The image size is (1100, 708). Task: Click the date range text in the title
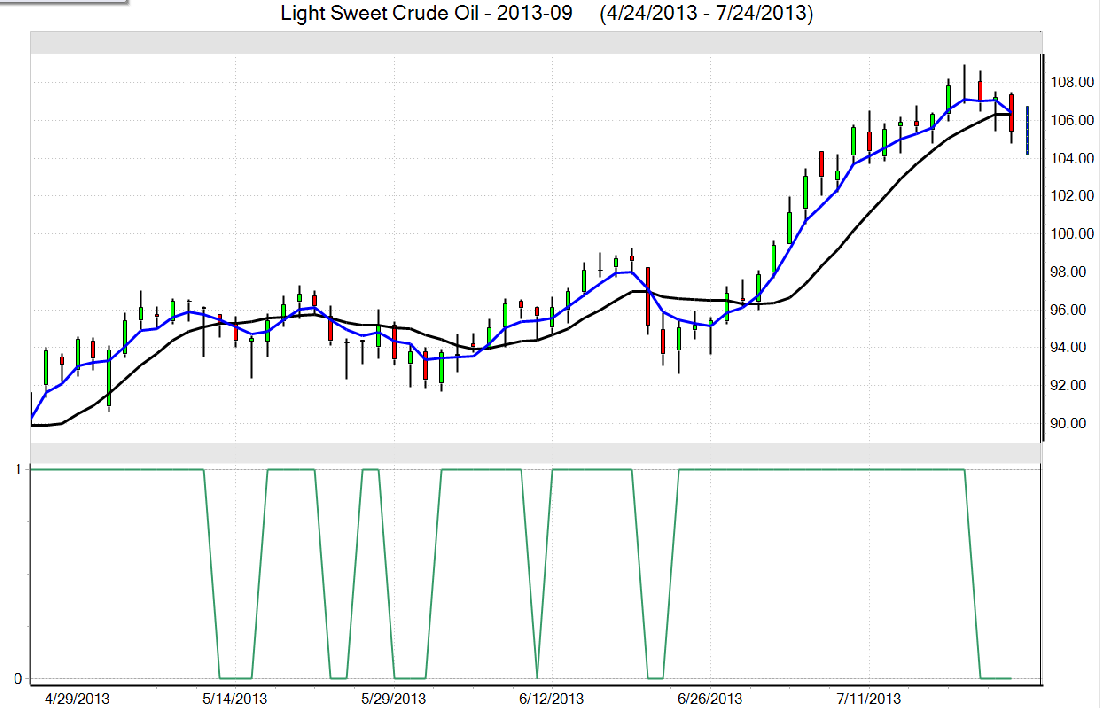[x=706, y=15]
